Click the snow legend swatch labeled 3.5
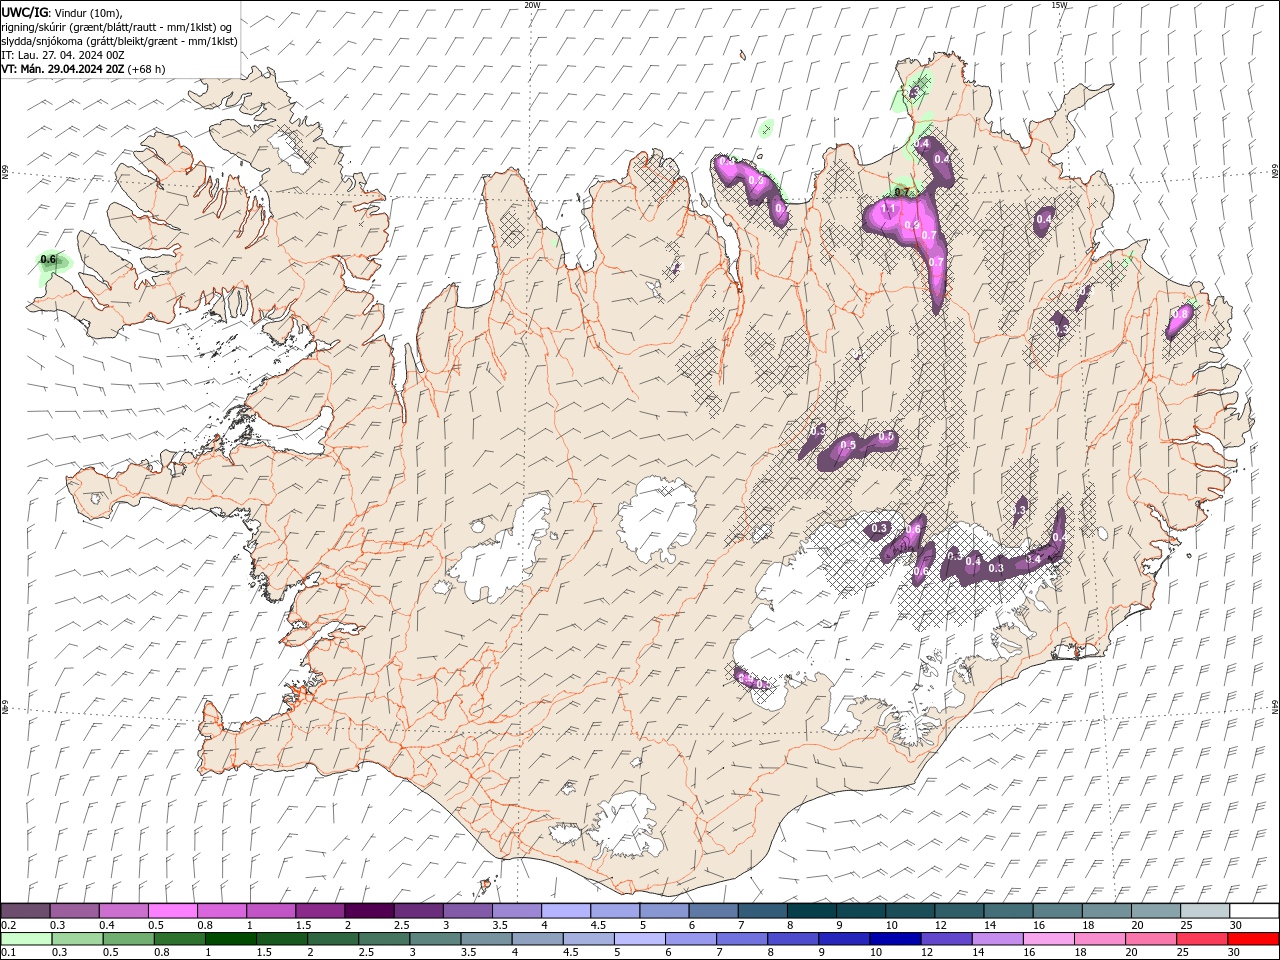The height and width of the screenshot is (960, 1280). pos(516,911)
